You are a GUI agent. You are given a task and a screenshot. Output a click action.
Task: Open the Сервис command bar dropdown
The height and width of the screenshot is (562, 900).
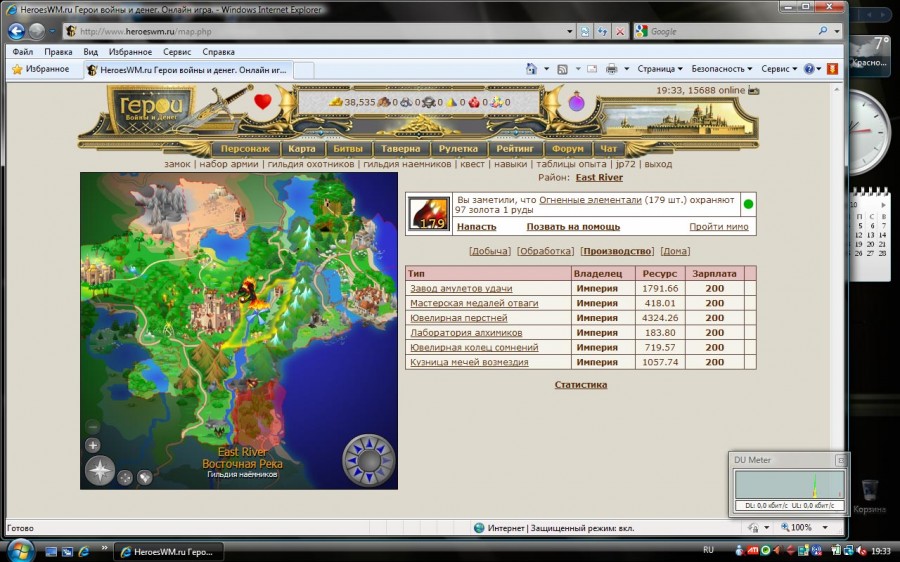pos(779,69)
